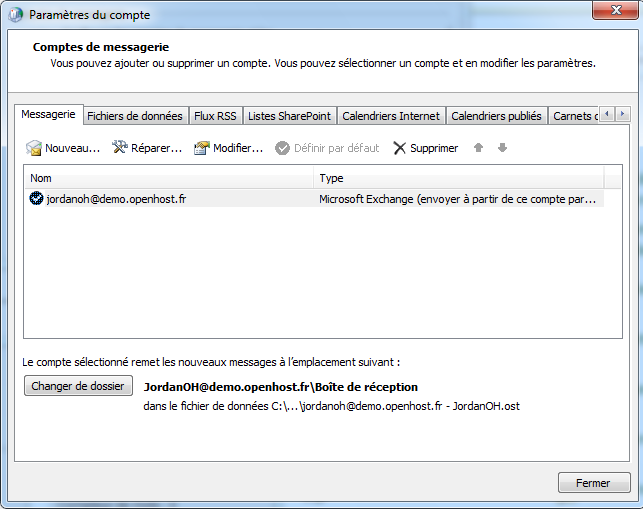Click the Changer de dossier button
This screenshot has width=643, height=509.
pos(78,386)
